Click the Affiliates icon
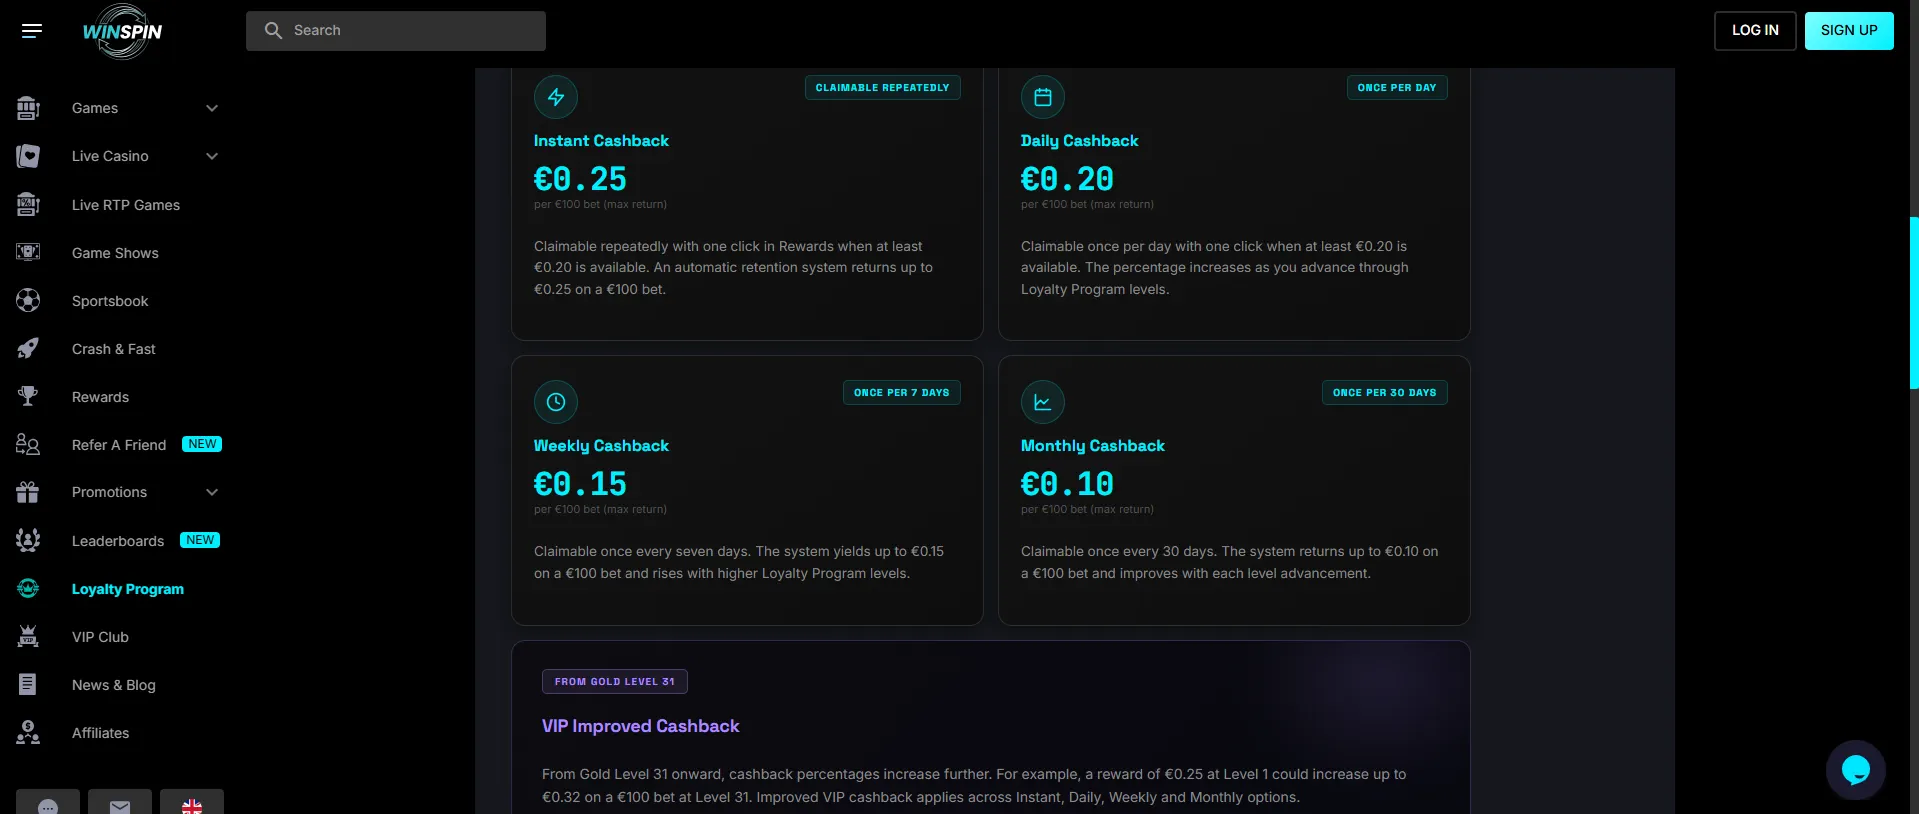1919x814 pixels. coord(28,733)
